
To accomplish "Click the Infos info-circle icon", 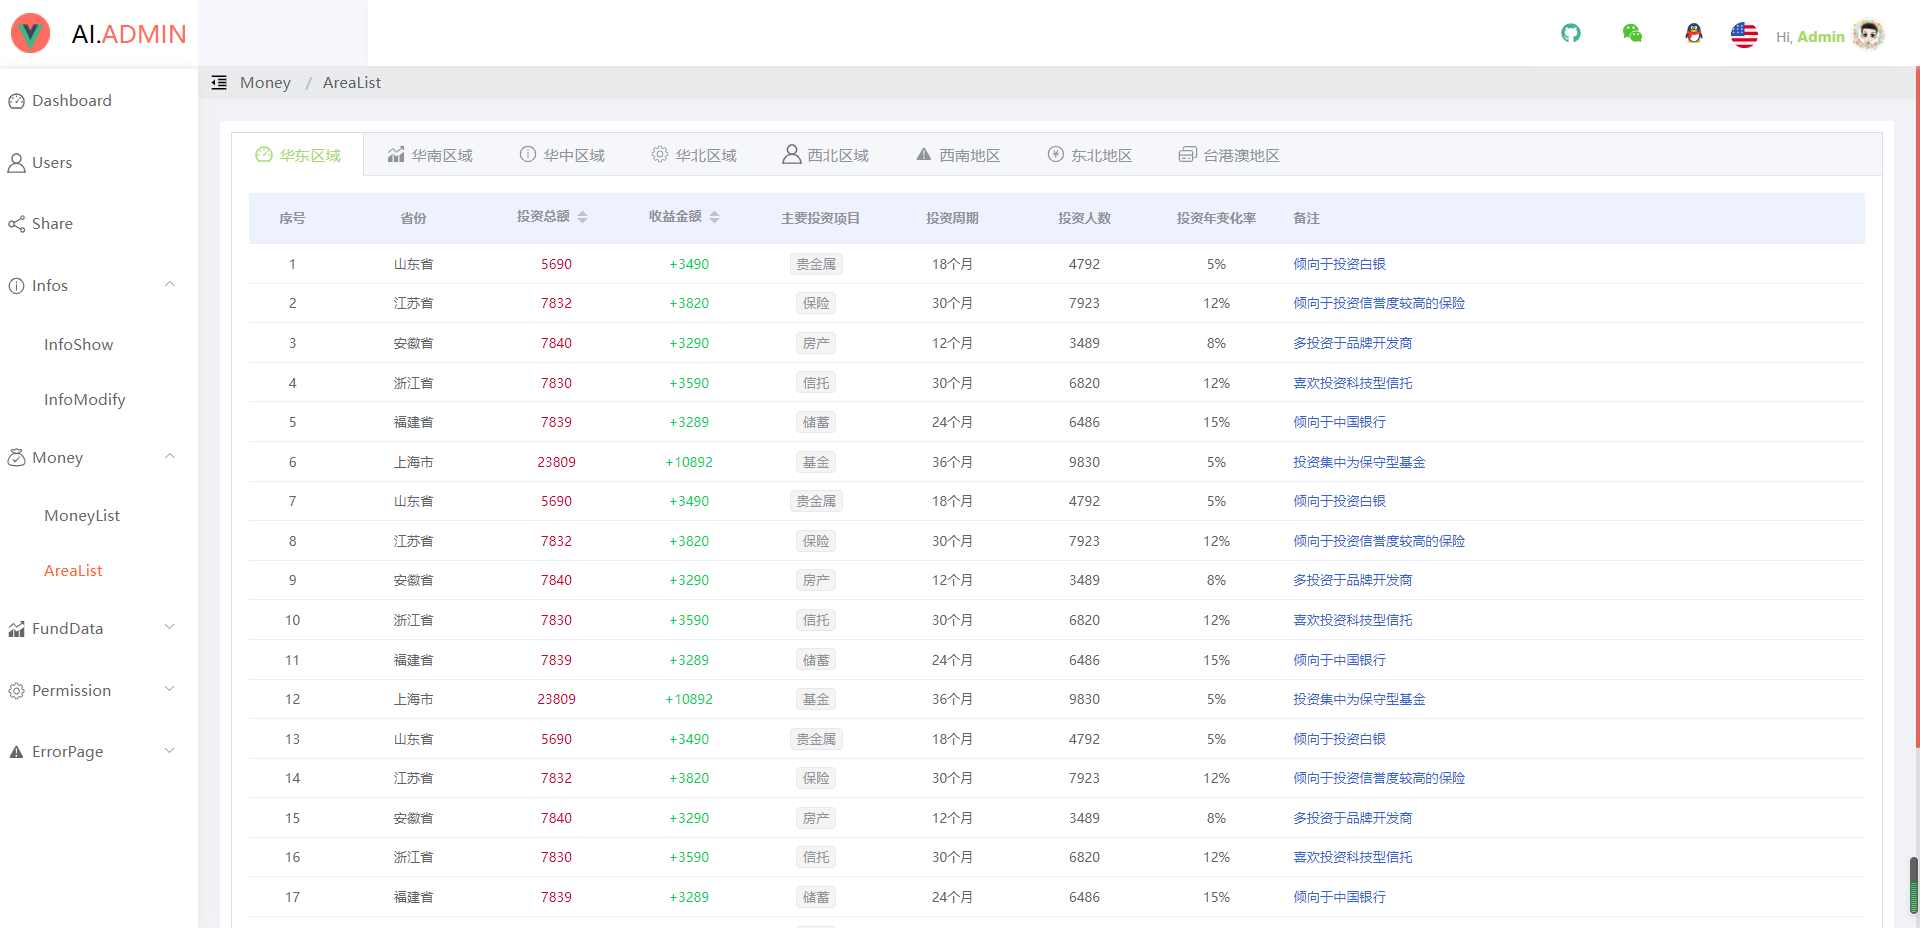I will 16,286.
